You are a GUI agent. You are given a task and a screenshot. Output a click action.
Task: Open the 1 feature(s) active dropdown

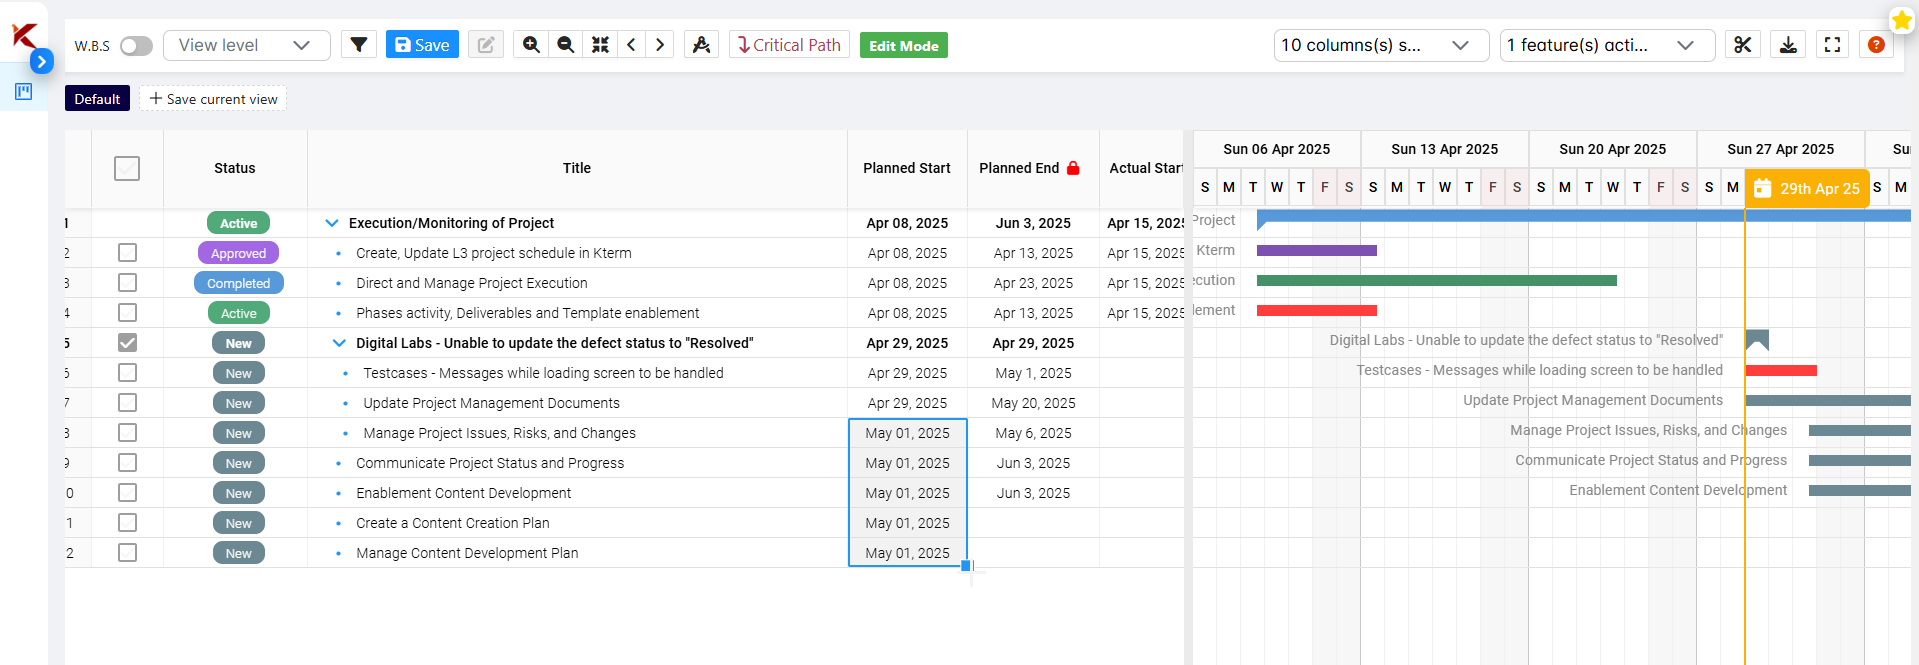(1607, 45)
